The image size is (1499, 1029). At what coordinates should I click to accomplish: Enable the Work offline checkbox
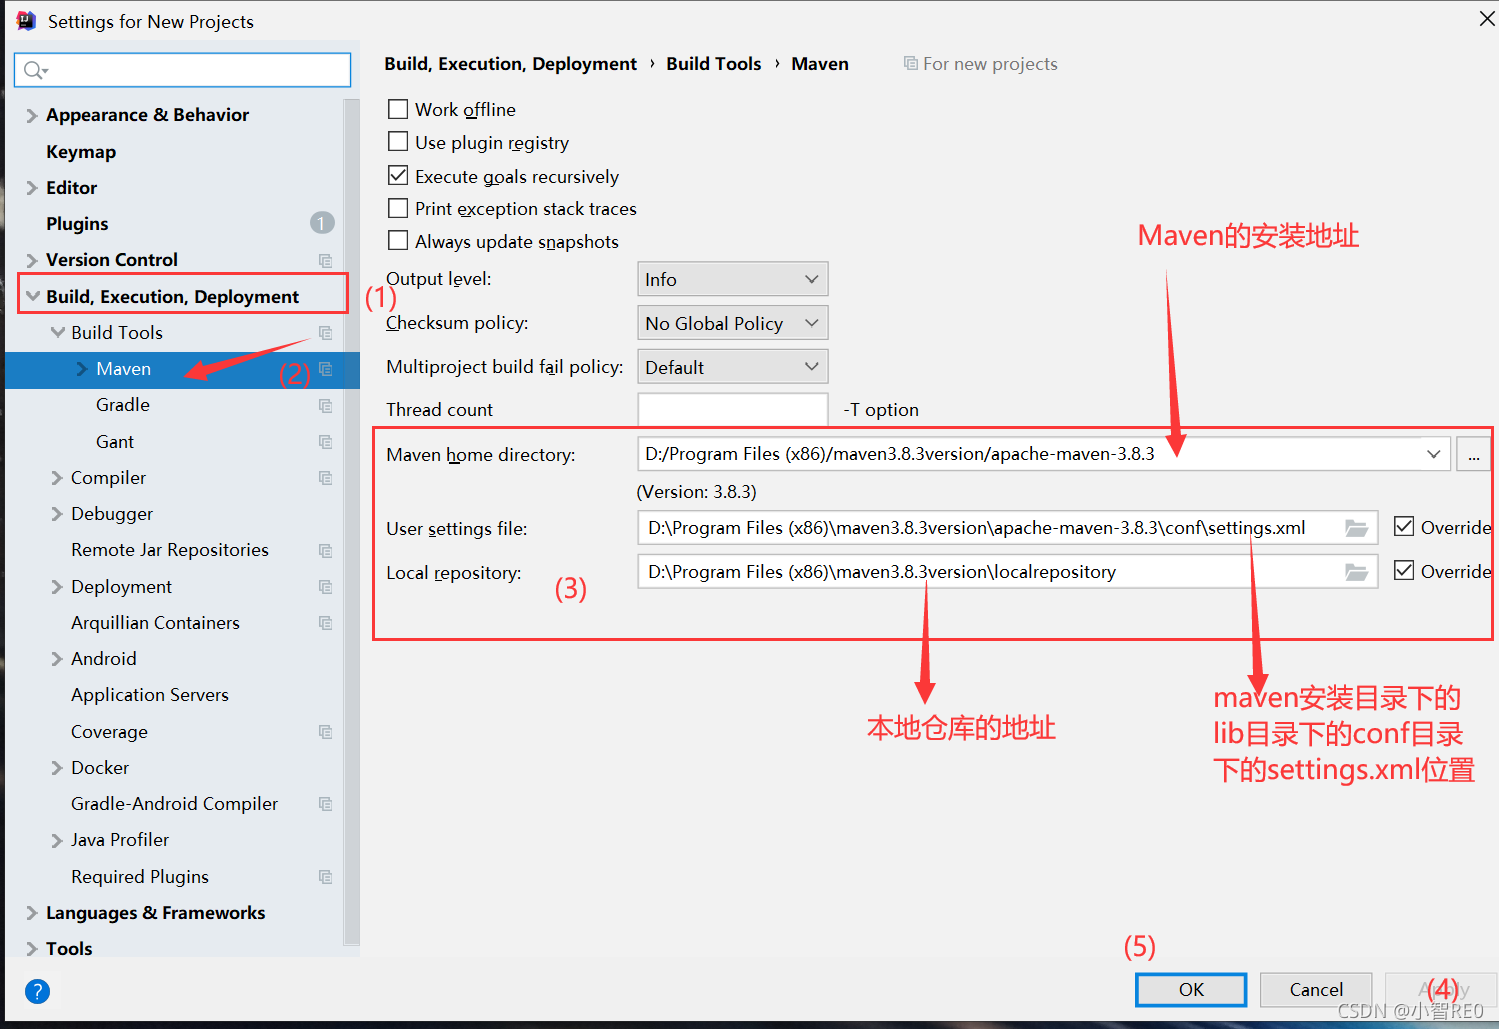click(x=398, y=109)
